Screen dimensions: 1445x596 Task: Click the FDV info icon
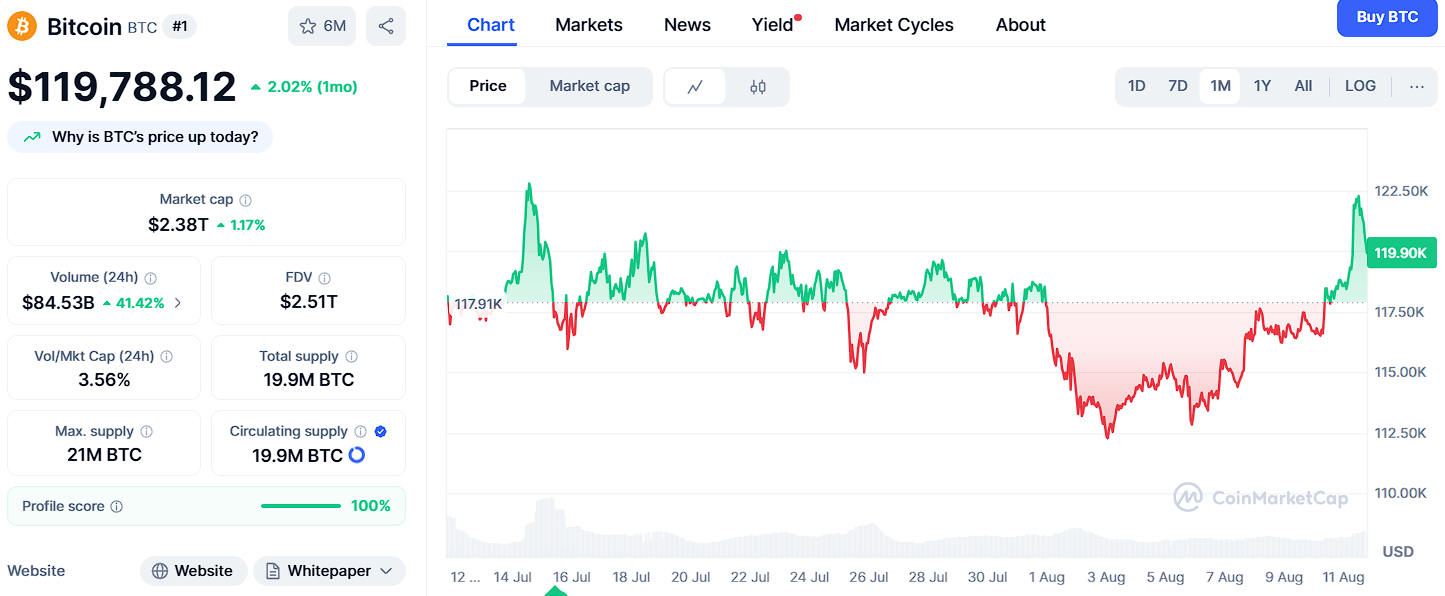(324, 278)
